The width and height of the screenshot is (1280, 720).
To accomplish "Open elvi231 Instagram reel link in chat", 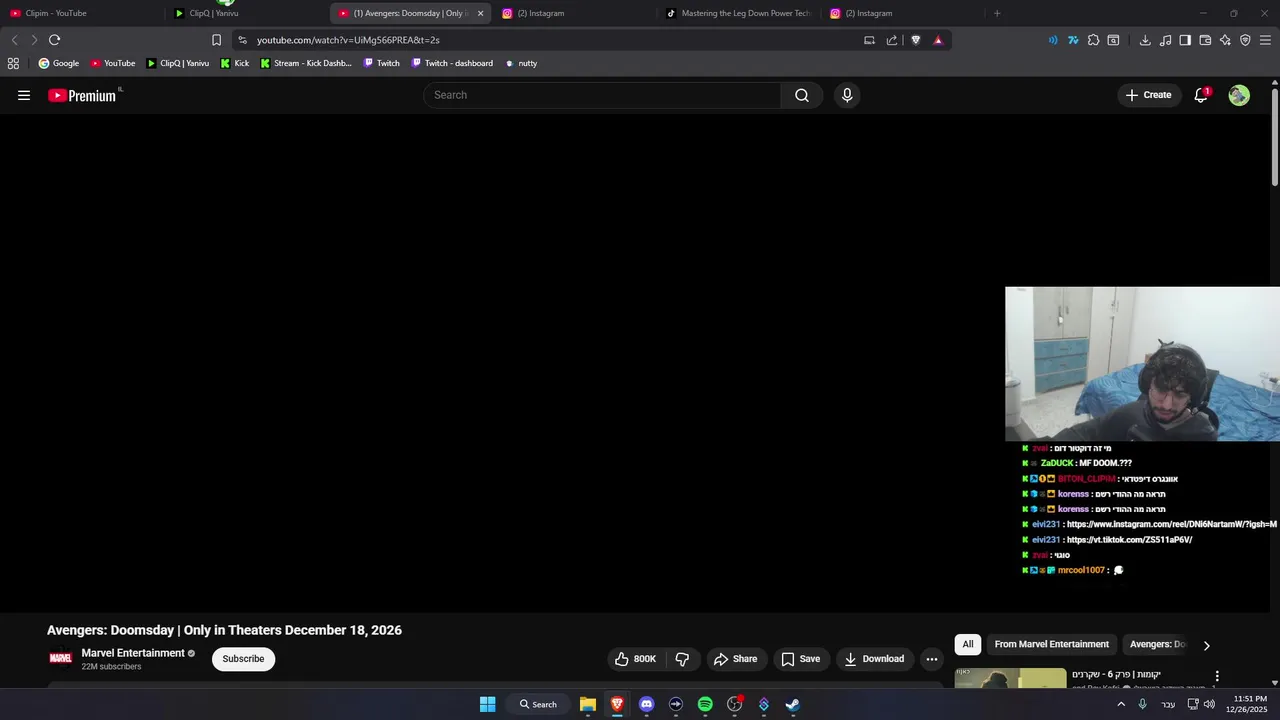I will 1171,524.
